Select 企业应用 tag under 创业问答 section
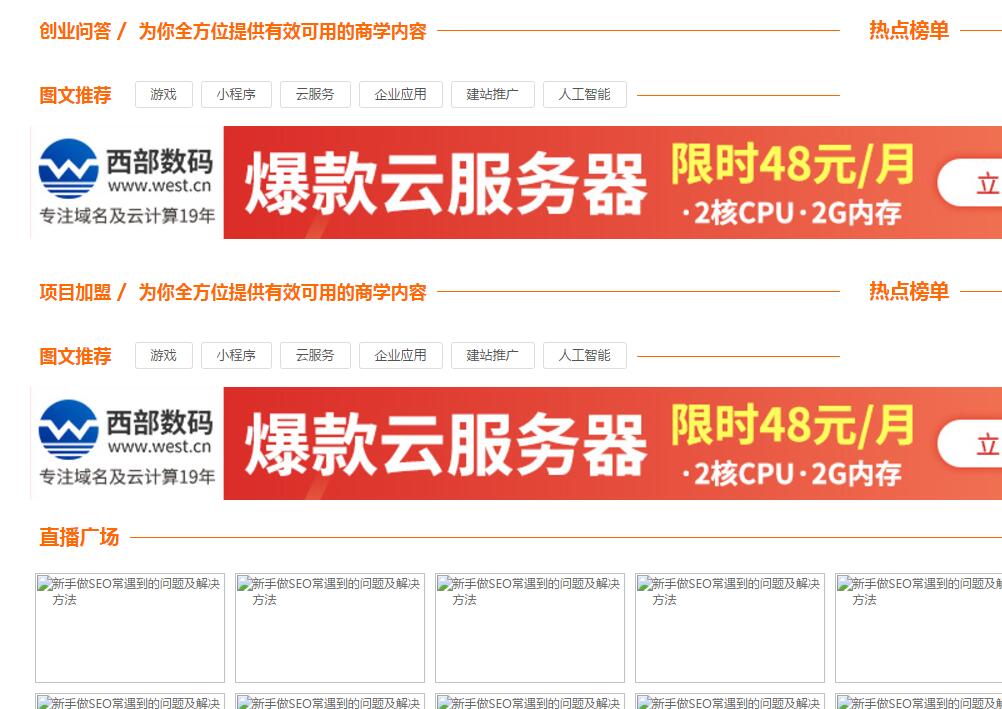The height and width of the screenshot is (709, 1002). point(401,95)
